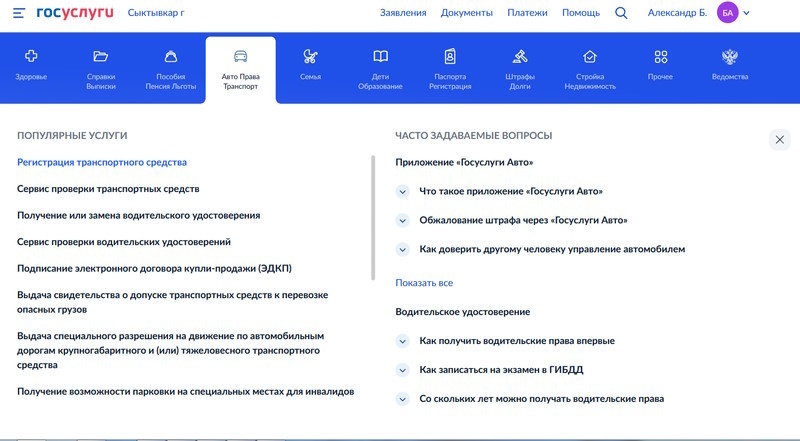Open the hamburger menu next to the Госуслуги logo

(19, 13)
